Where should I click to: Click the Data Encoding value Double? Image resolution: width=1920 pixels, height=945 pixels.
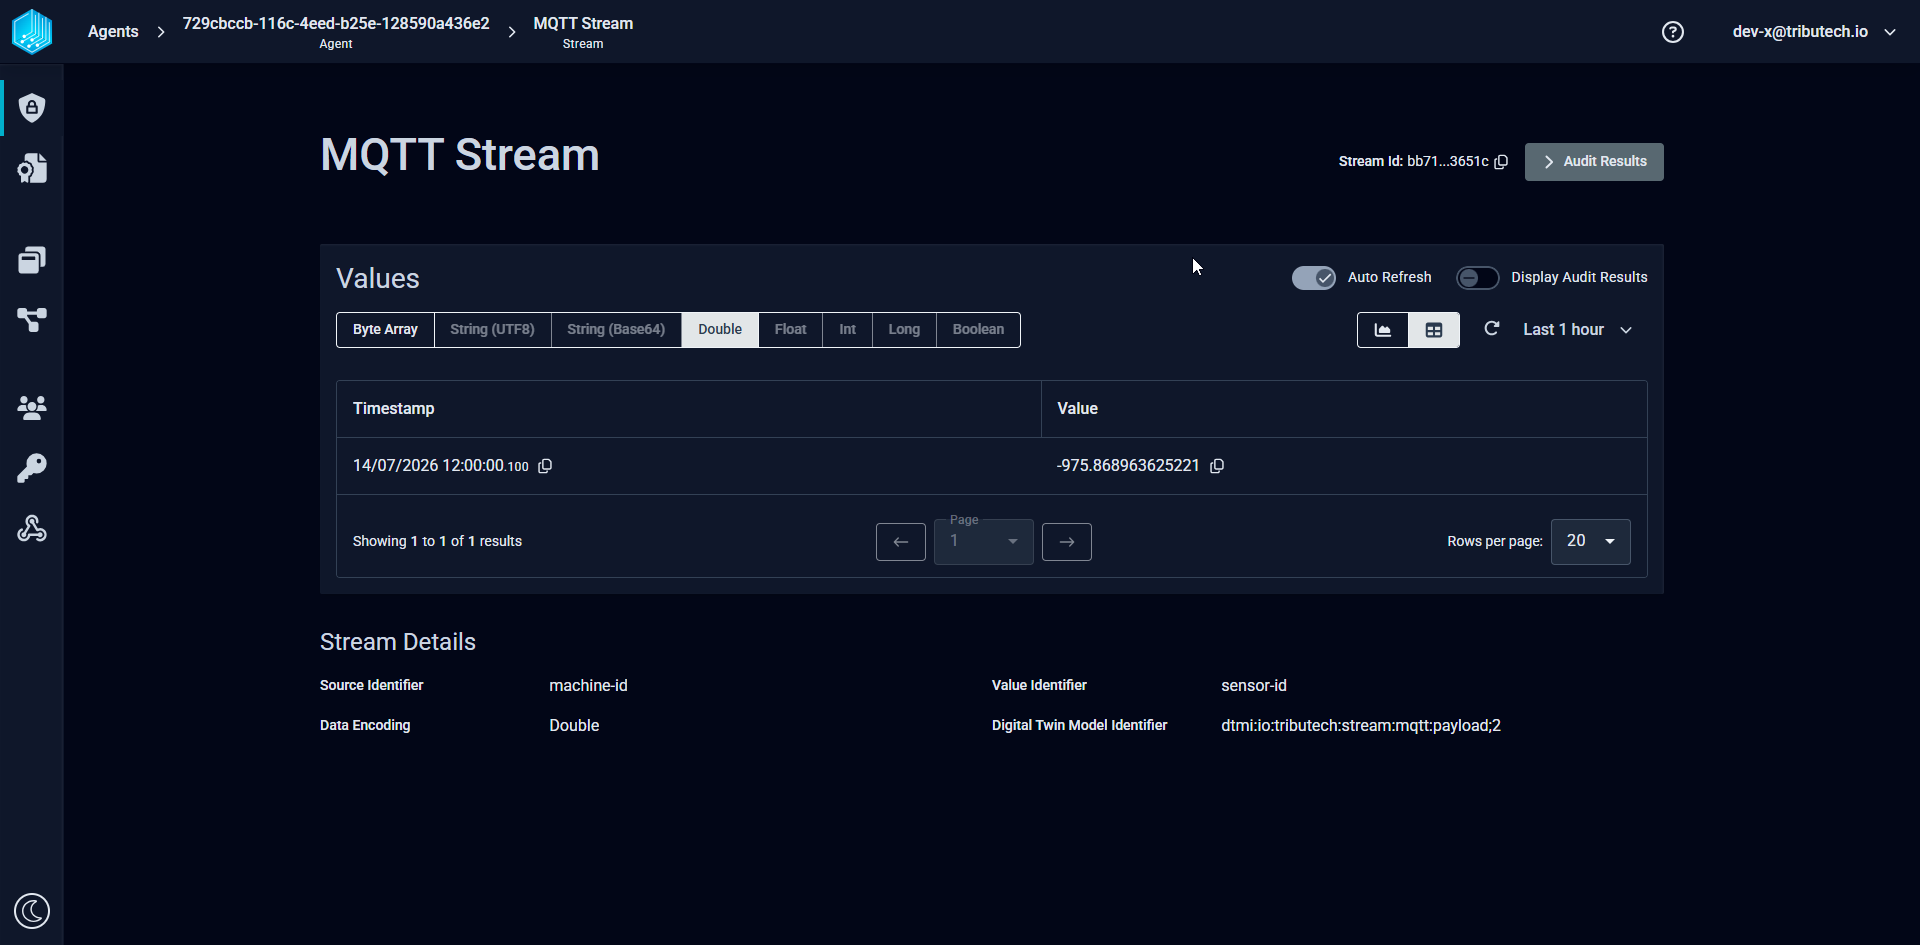tap(574, 726)
